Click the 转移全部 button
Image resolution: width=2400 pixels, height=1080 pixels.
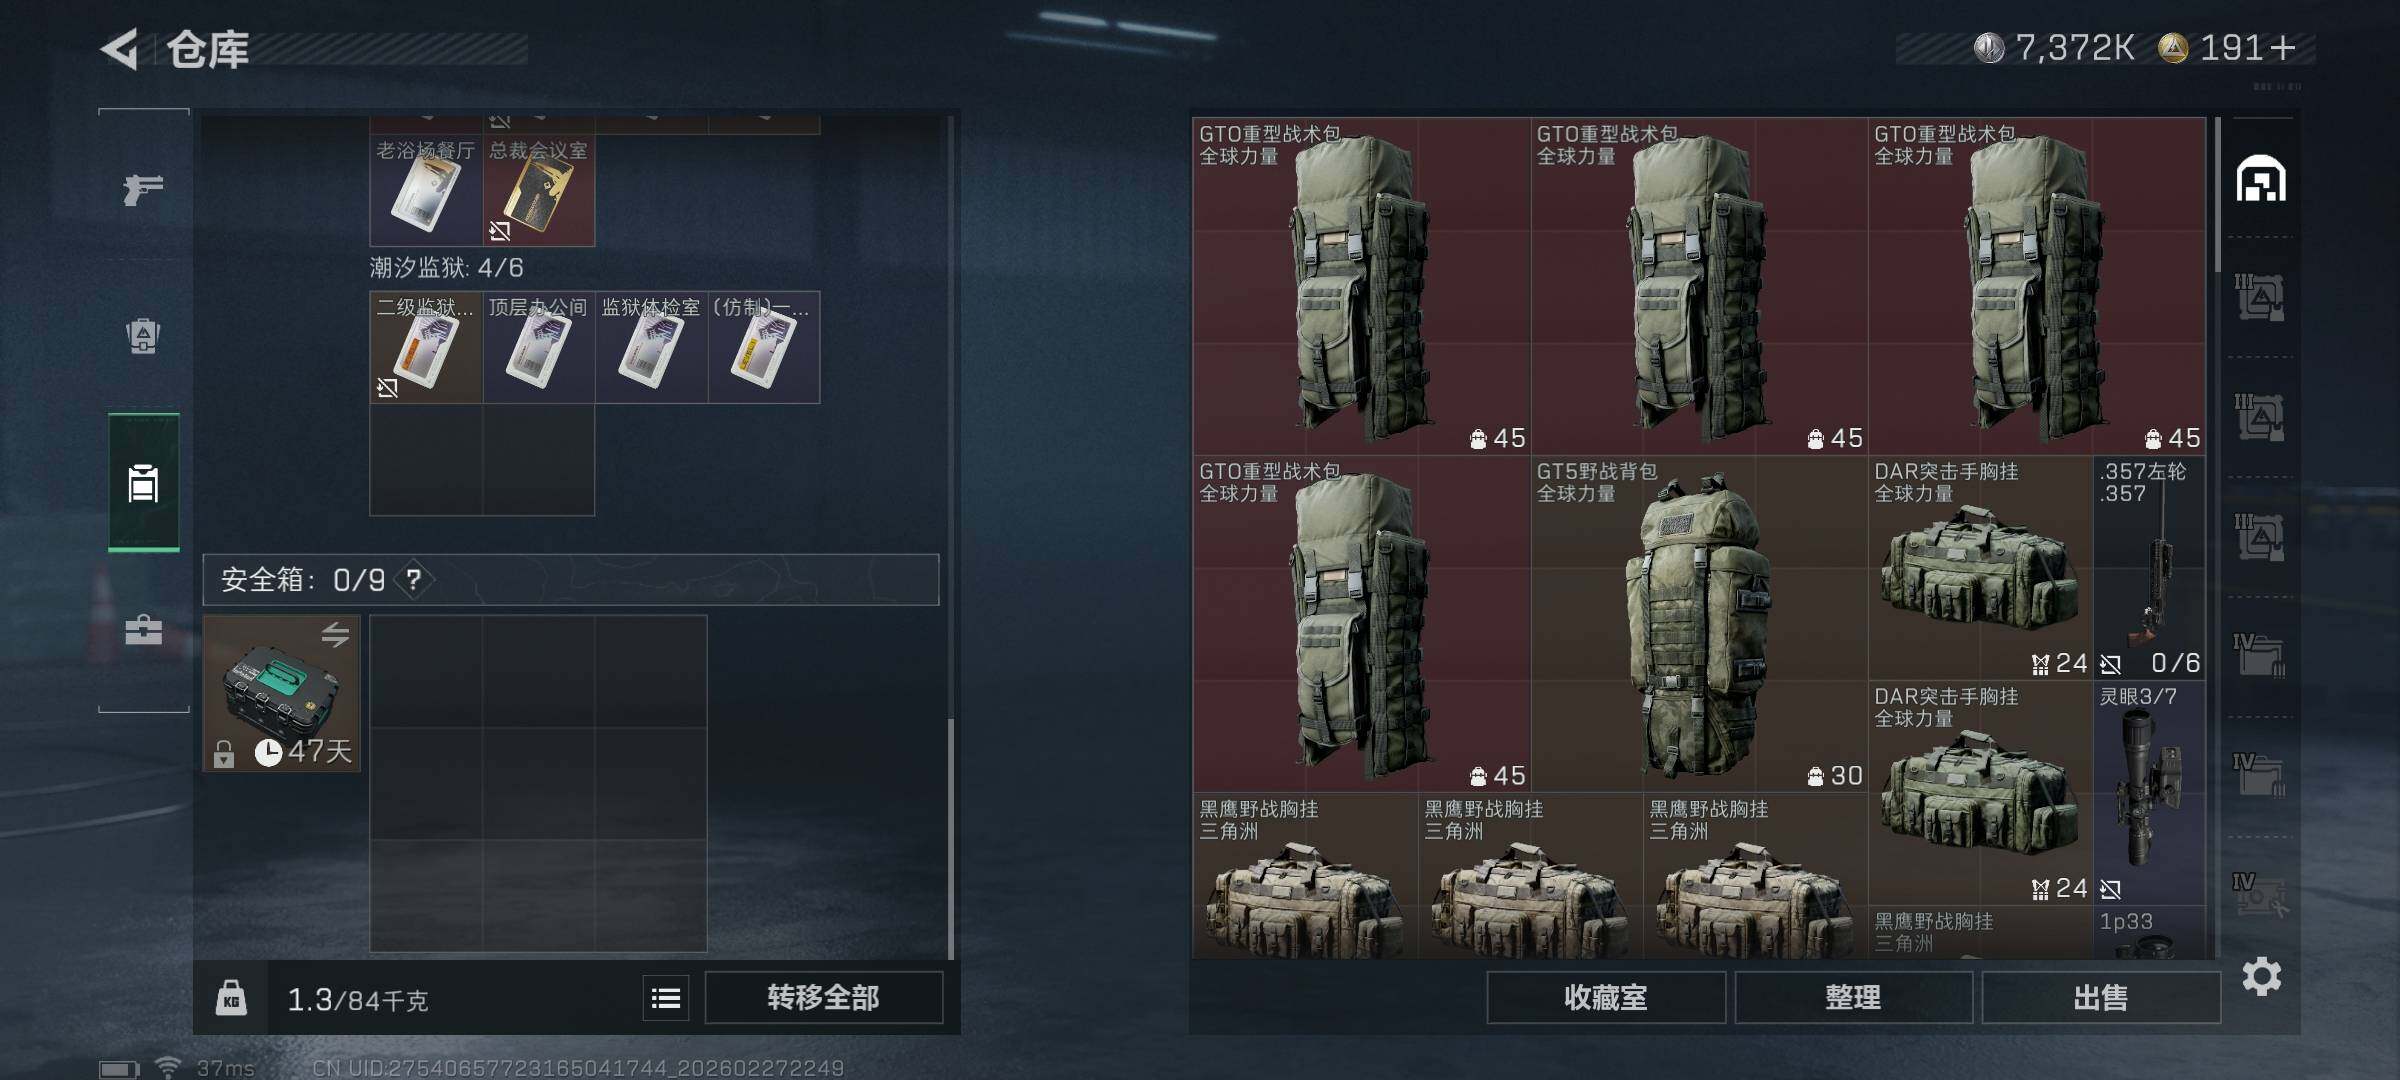click(823, 997)
